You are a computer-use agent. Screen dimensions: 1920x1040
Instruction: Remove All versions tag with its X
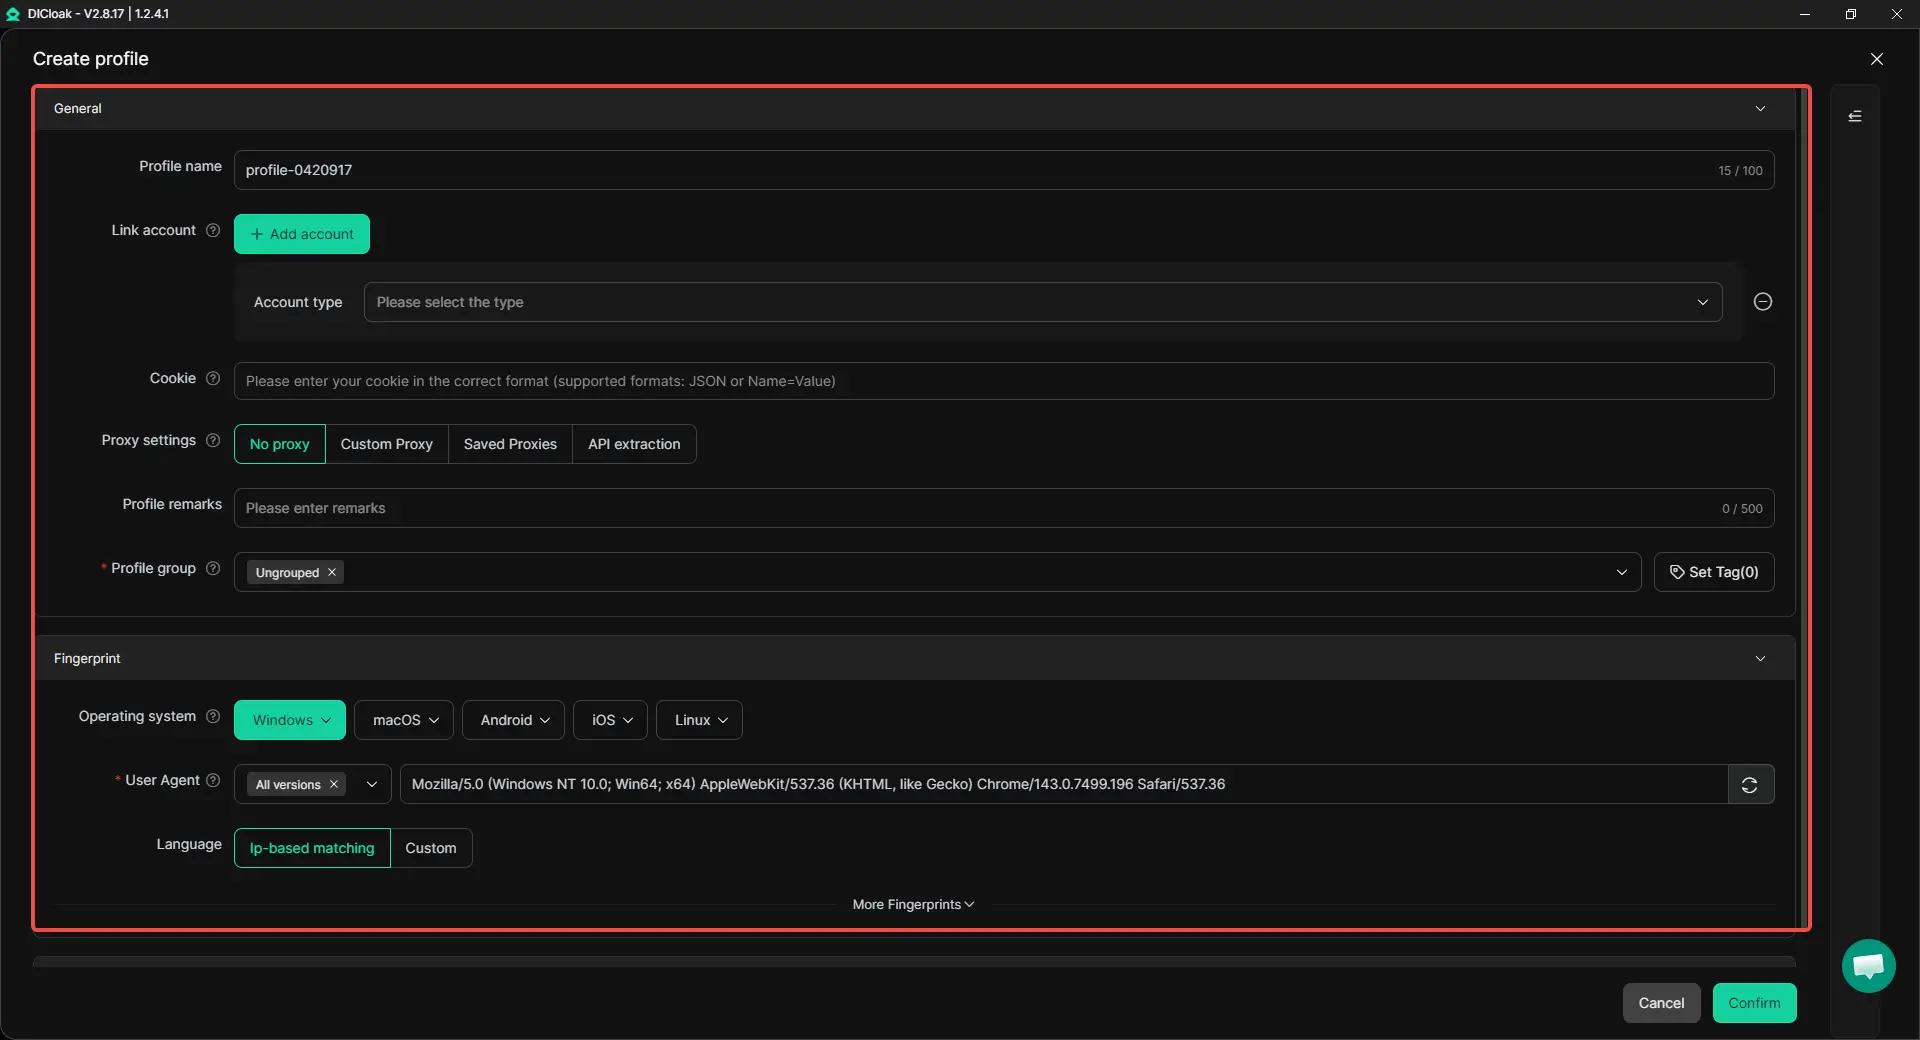point(334,785)
